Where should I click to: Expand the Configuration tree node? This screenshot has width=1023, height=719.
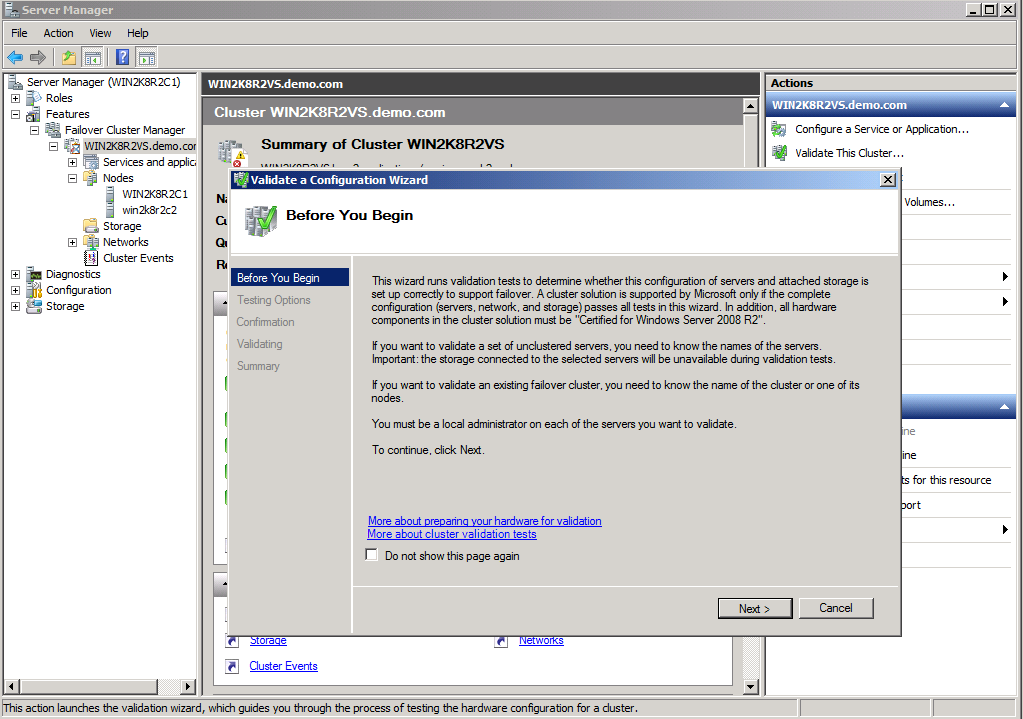(16, 290)
